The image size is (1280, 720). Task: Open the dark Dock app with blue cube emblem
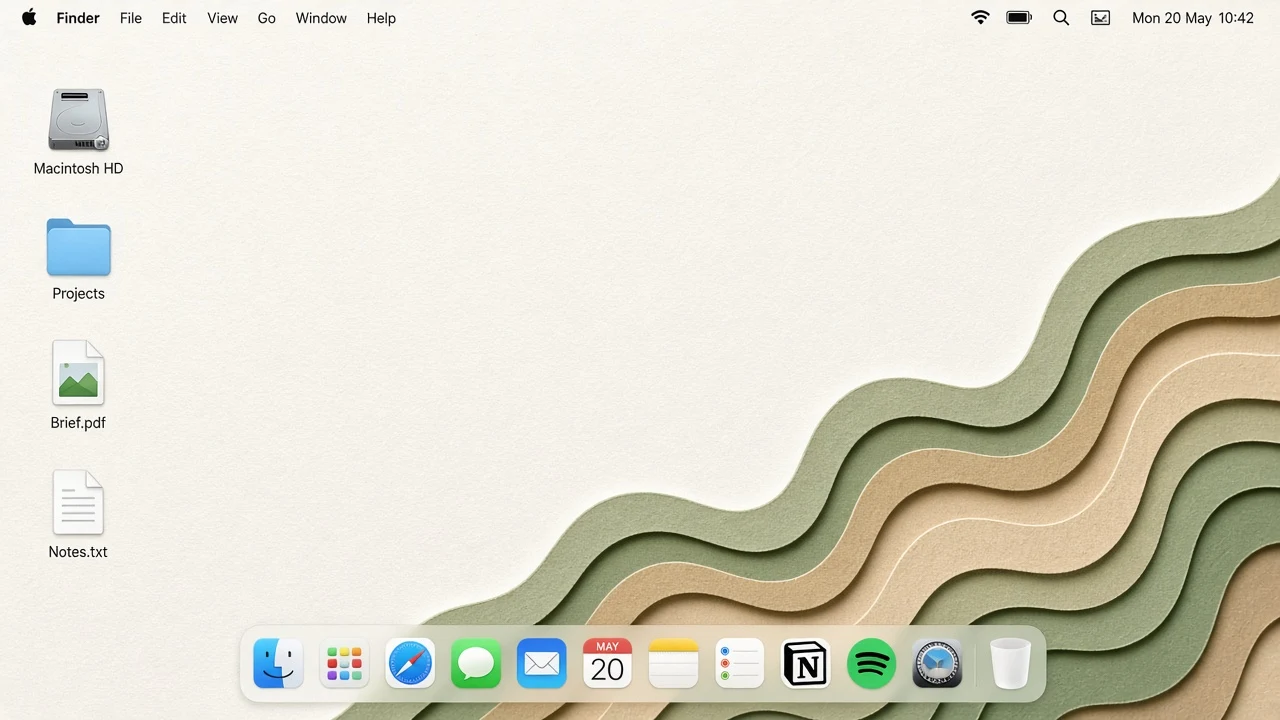pos(938,663)
